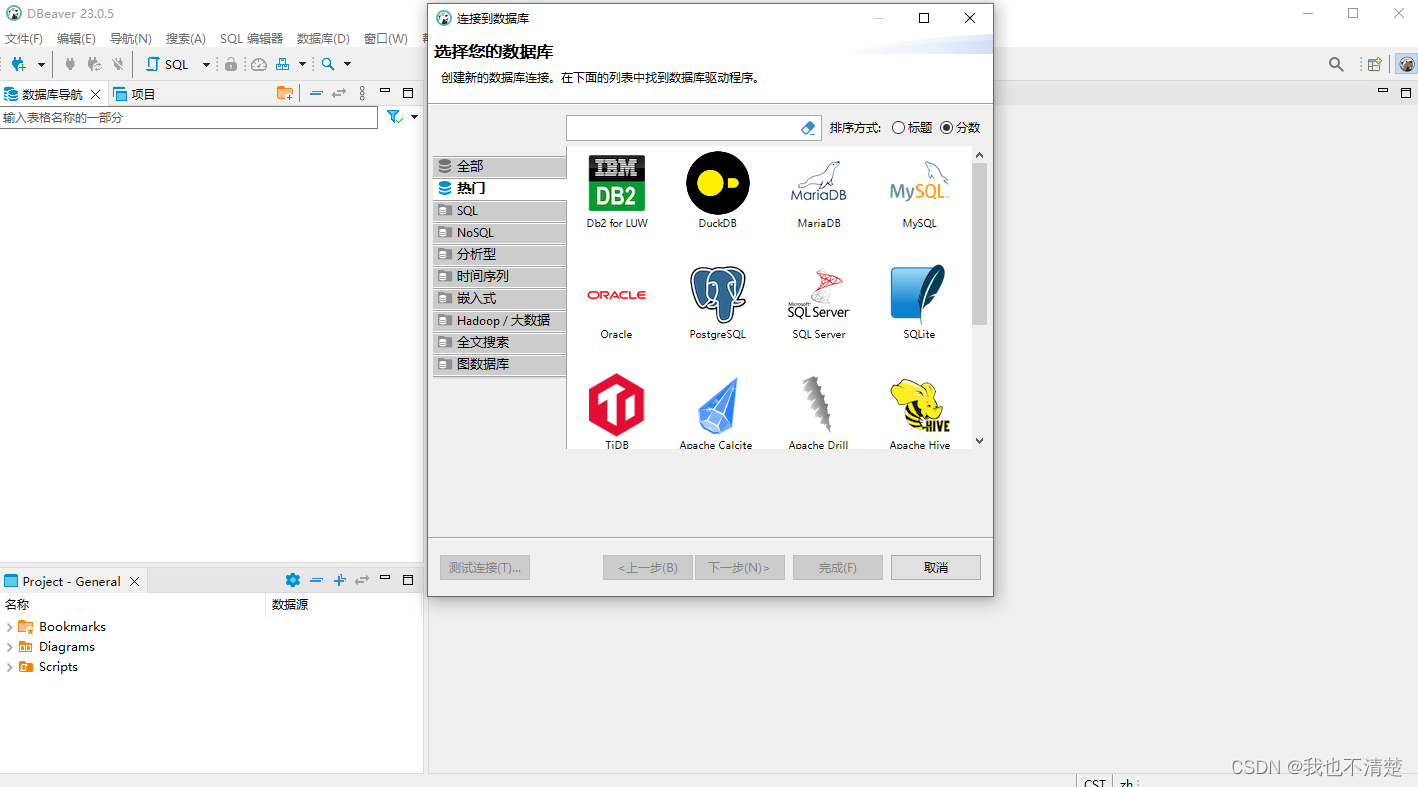Click the 测试连接(T)... button

(485, 567)
